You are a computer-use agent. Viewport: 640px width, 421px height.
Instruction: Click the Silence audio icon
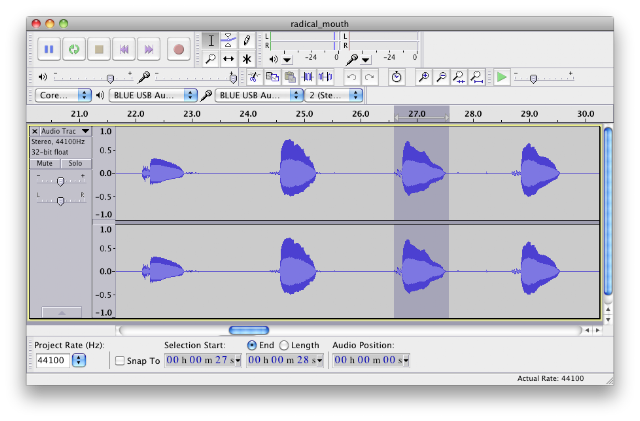pos(325,77)
